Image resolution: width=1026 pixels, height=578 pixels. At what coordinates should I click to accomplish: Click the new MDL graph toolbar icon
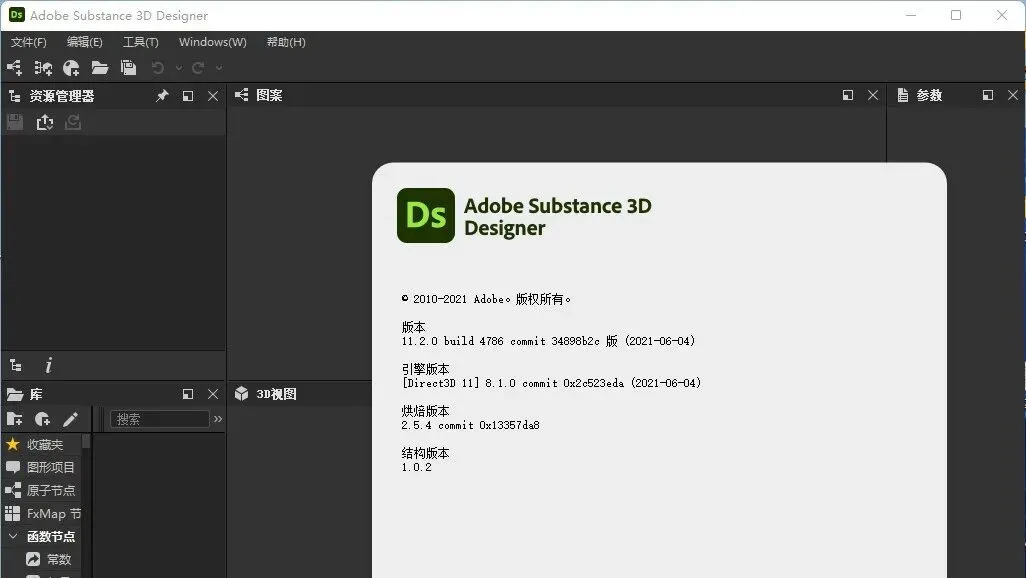pos(43,67)
